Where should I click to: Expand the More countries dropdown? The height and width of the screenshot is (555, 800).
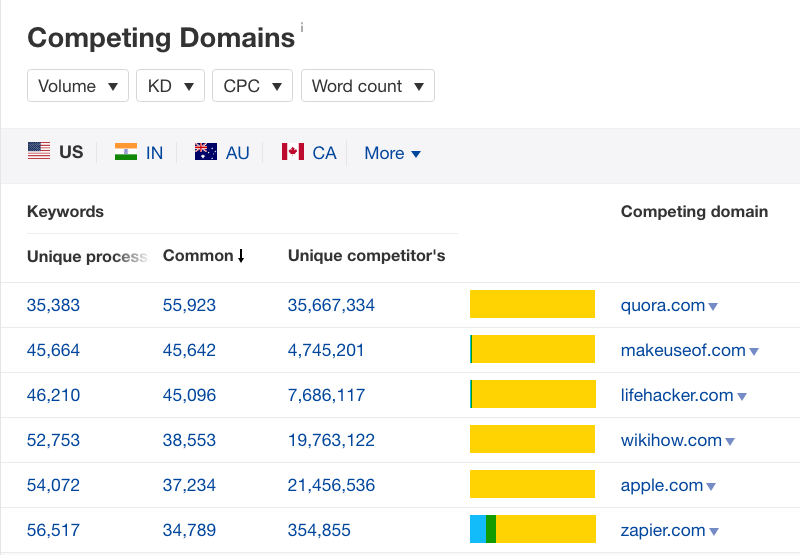[x=392, y=153]
